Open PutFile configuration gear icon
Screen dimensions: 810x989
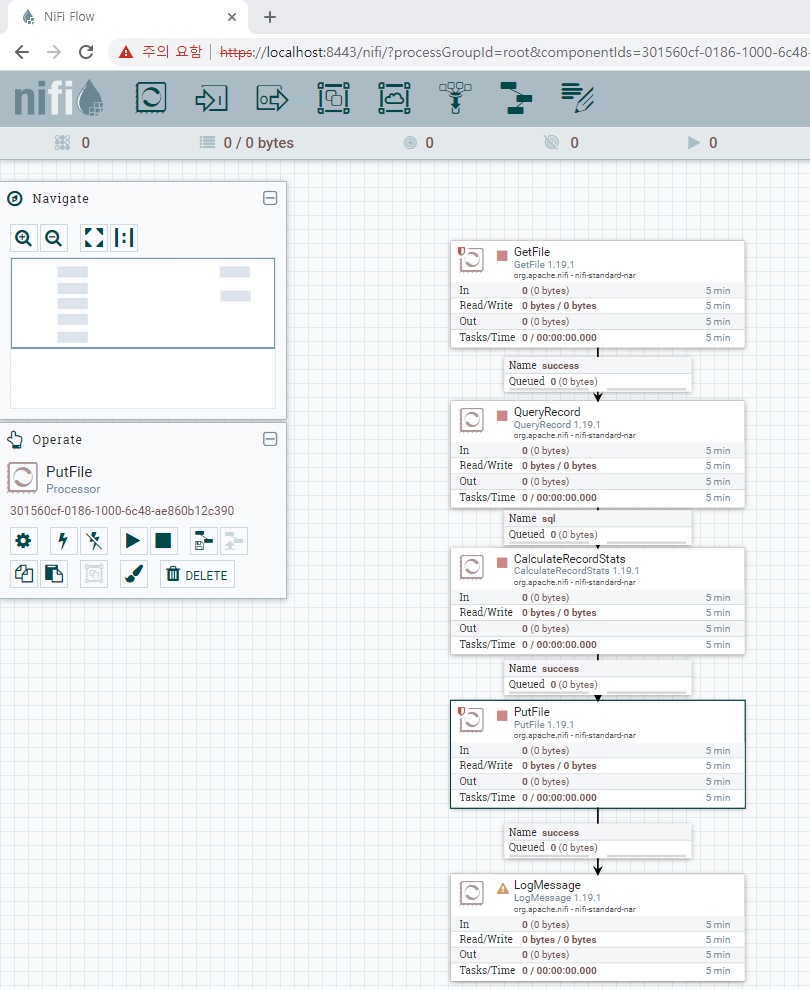click(23, 541)
